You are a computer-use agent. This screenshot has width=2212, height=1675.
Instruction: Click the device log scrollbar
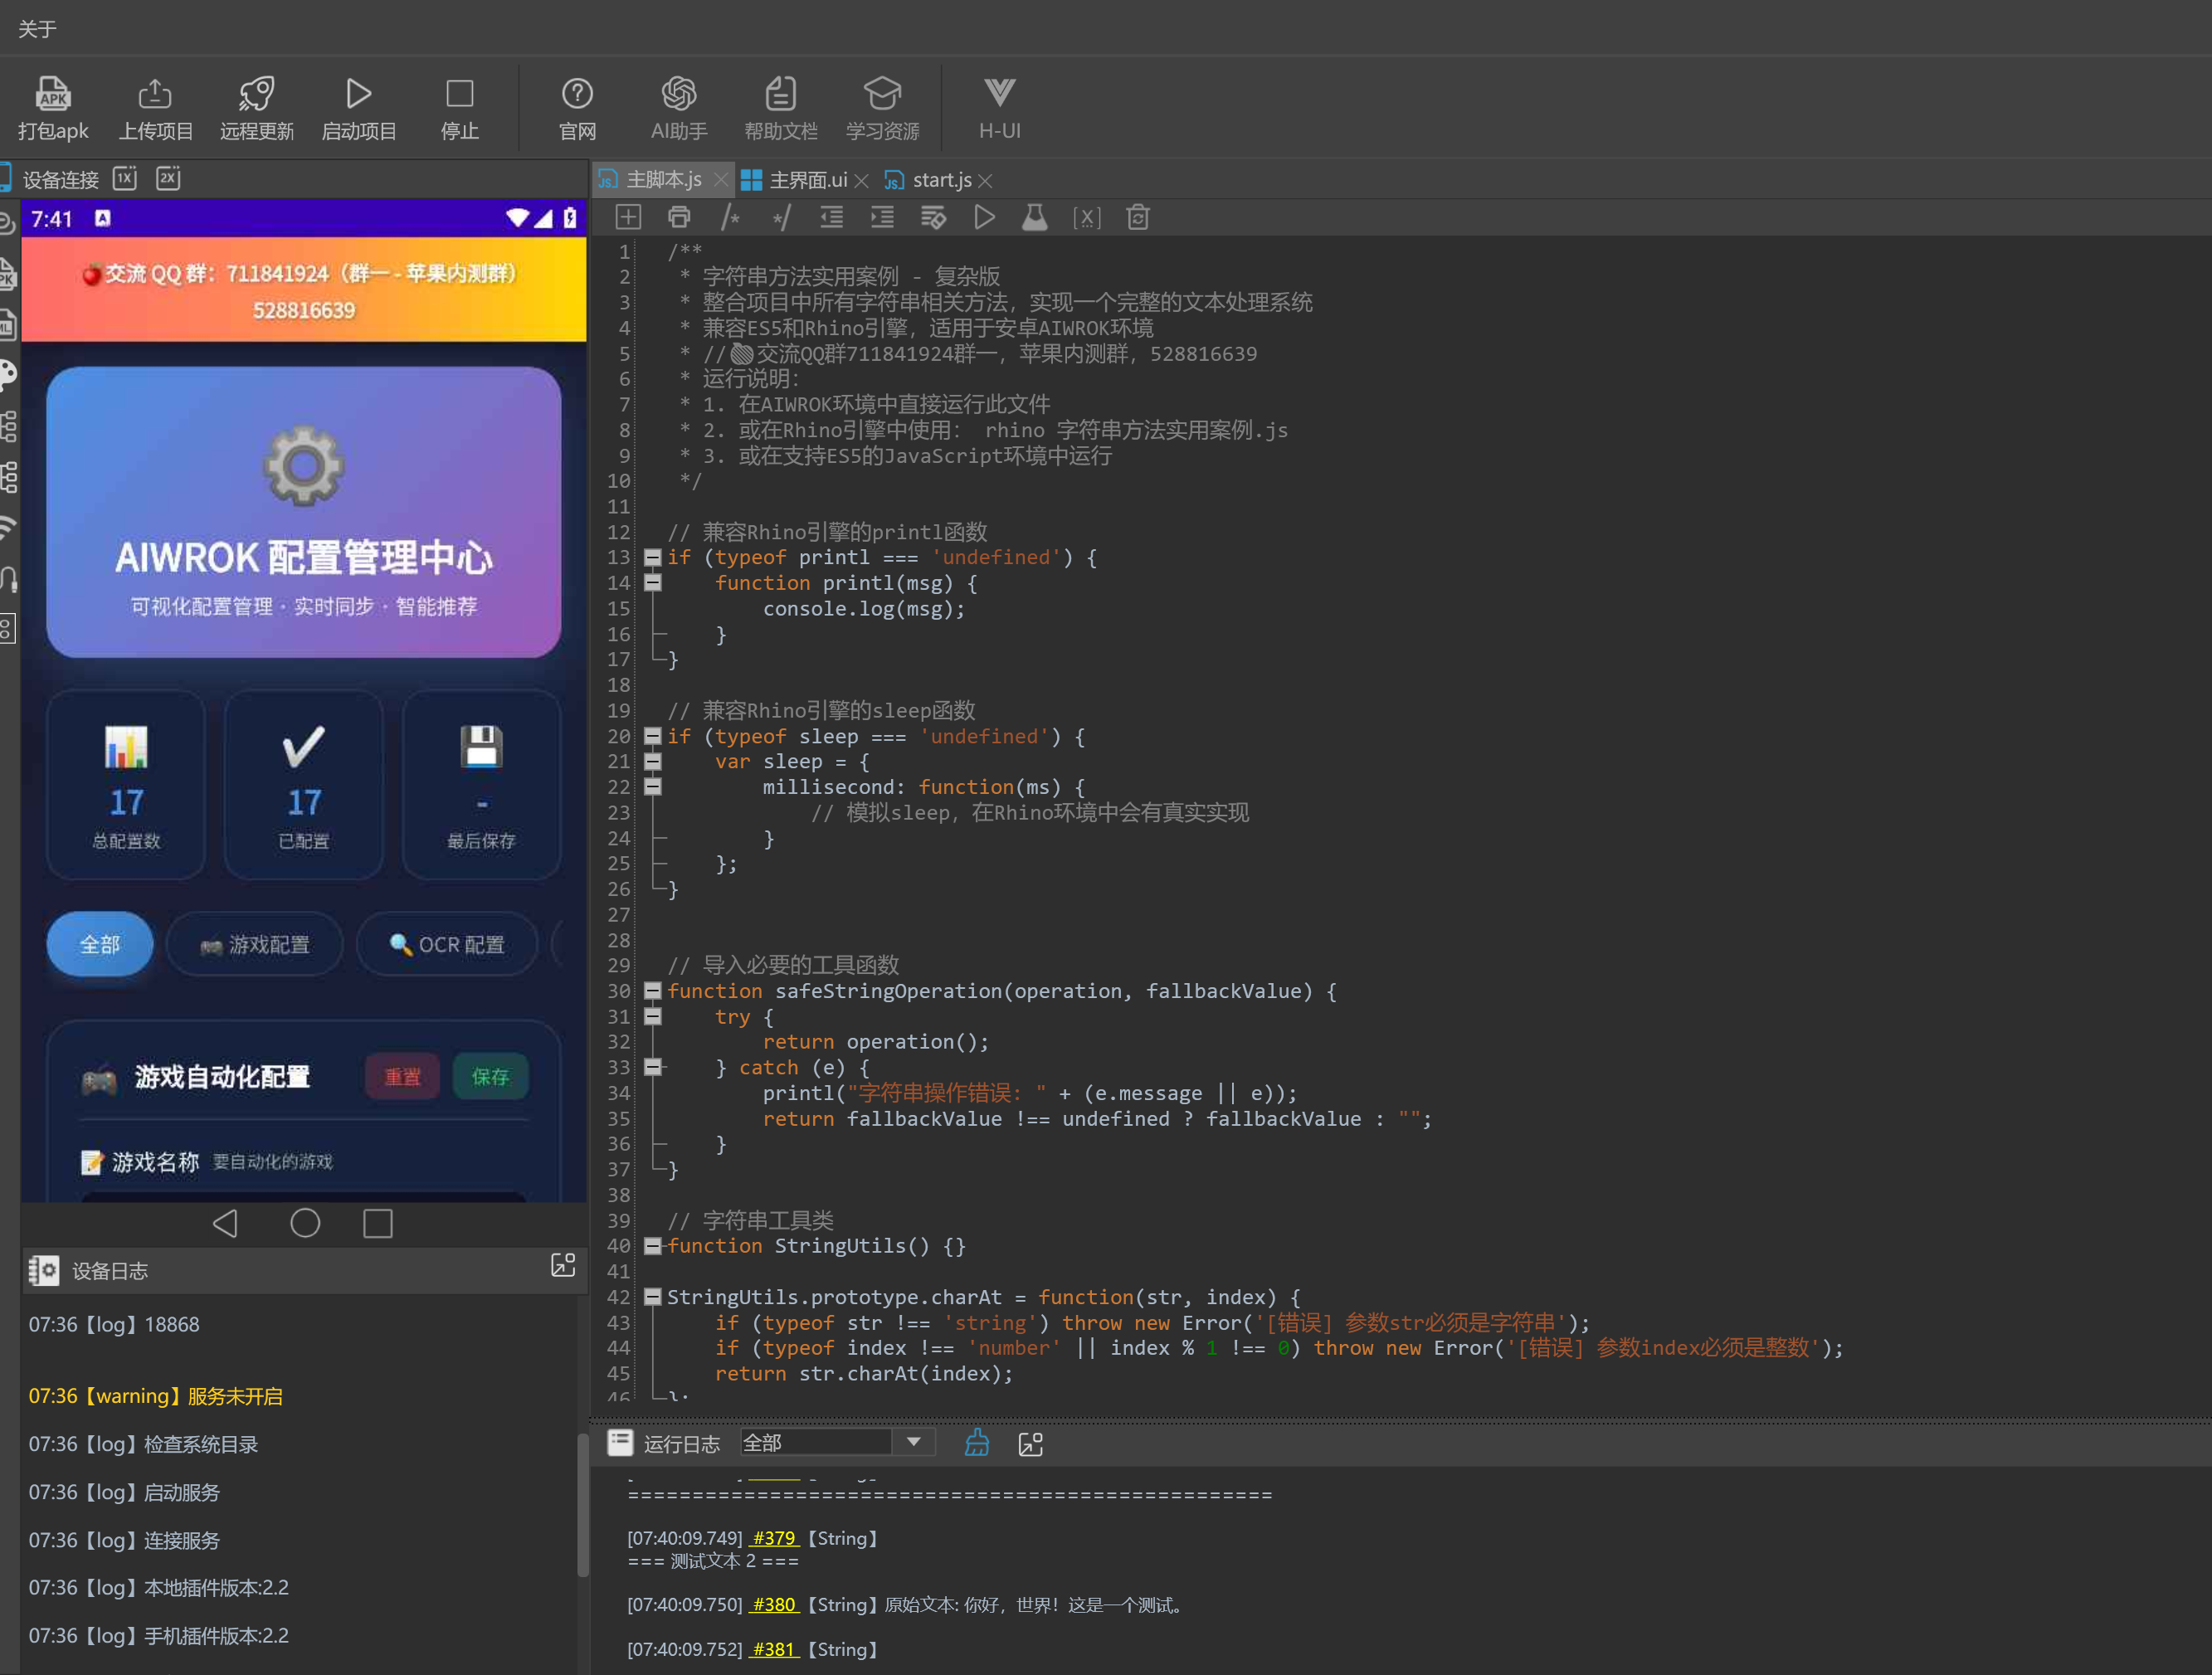point(582,1505)
